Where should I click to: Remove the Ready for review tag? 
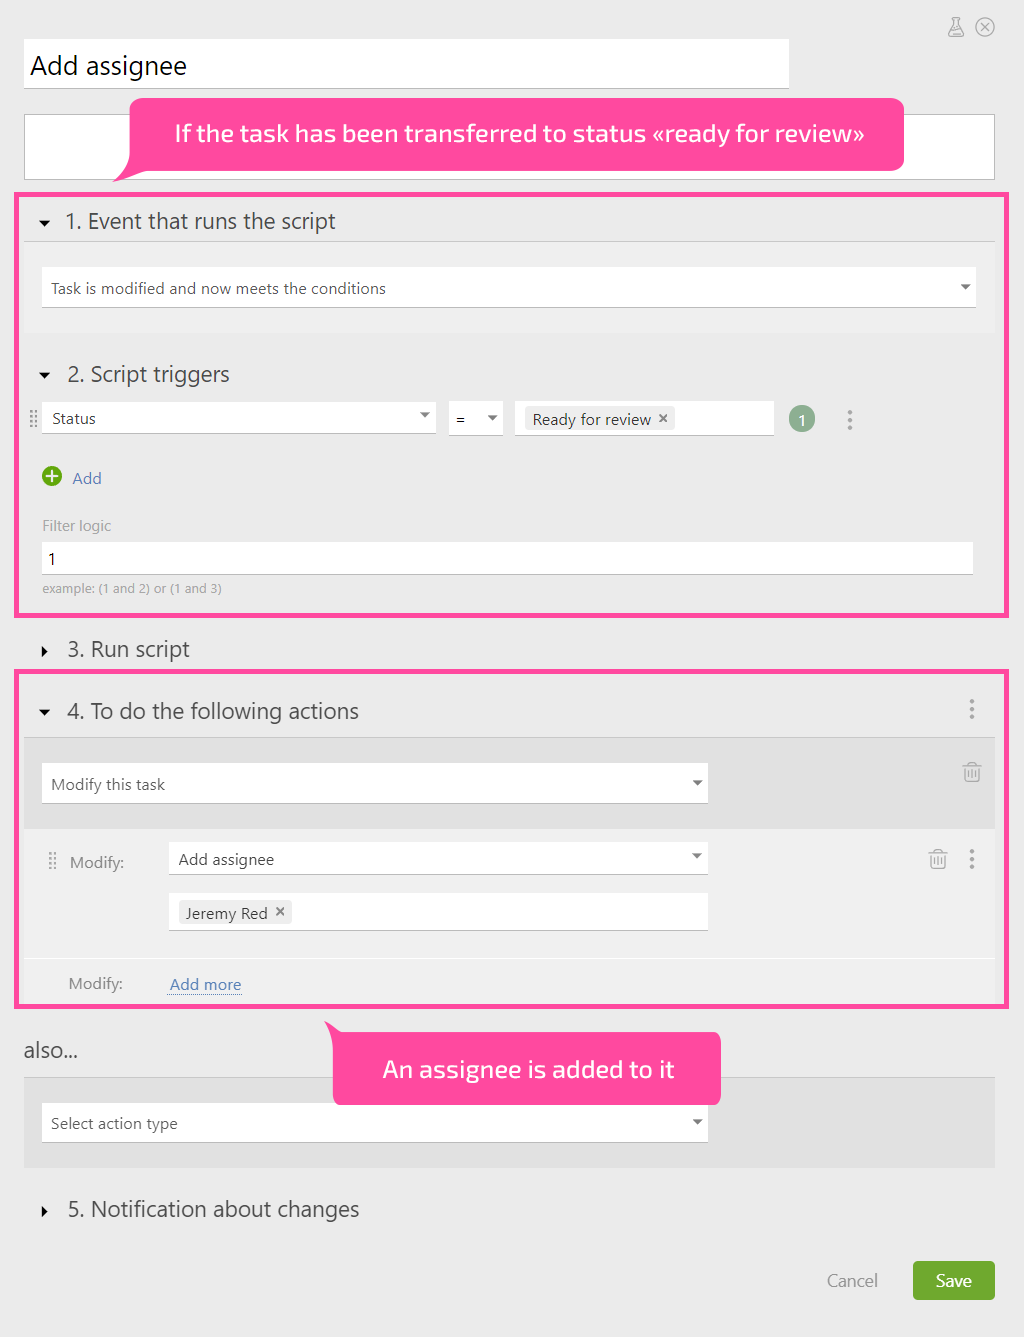pos(663,418)
